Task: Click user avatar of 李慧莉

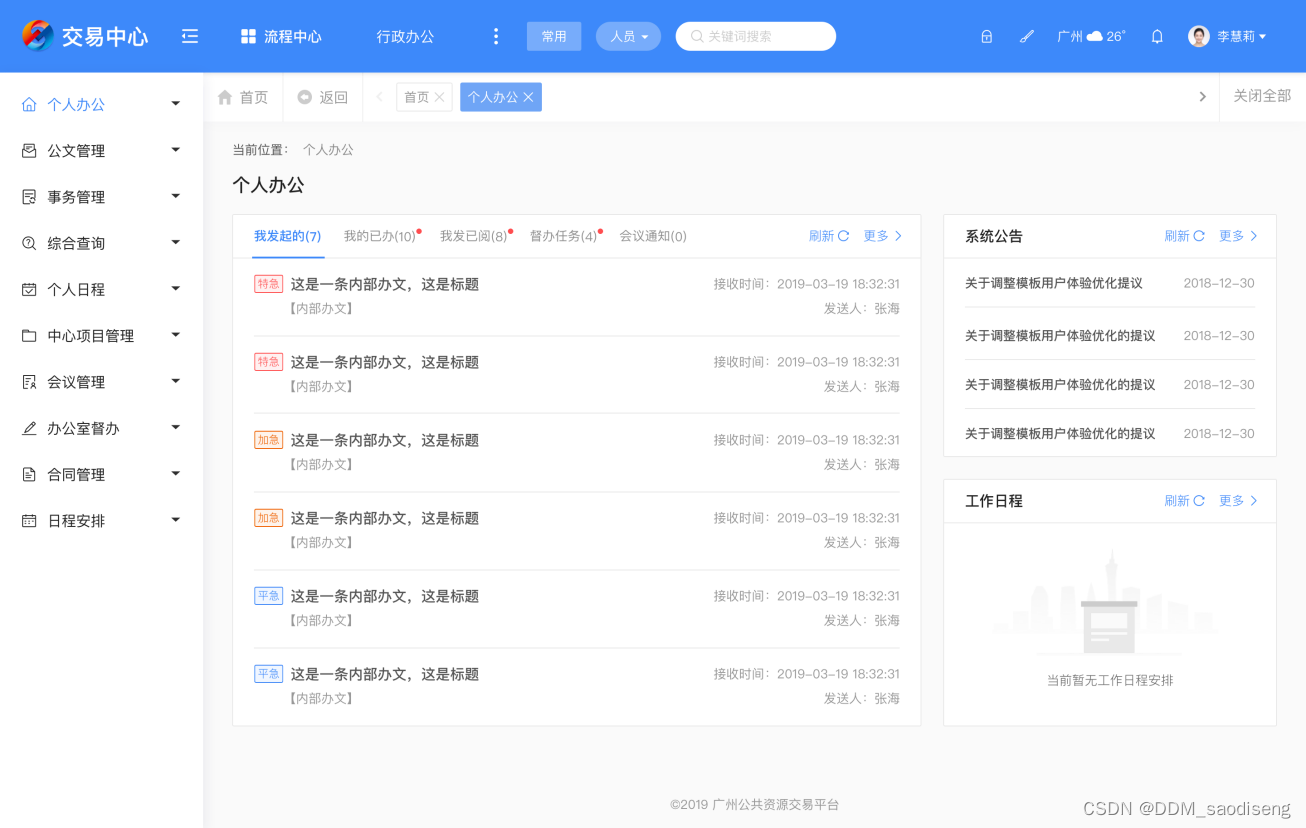Action: click(1198, 36)
